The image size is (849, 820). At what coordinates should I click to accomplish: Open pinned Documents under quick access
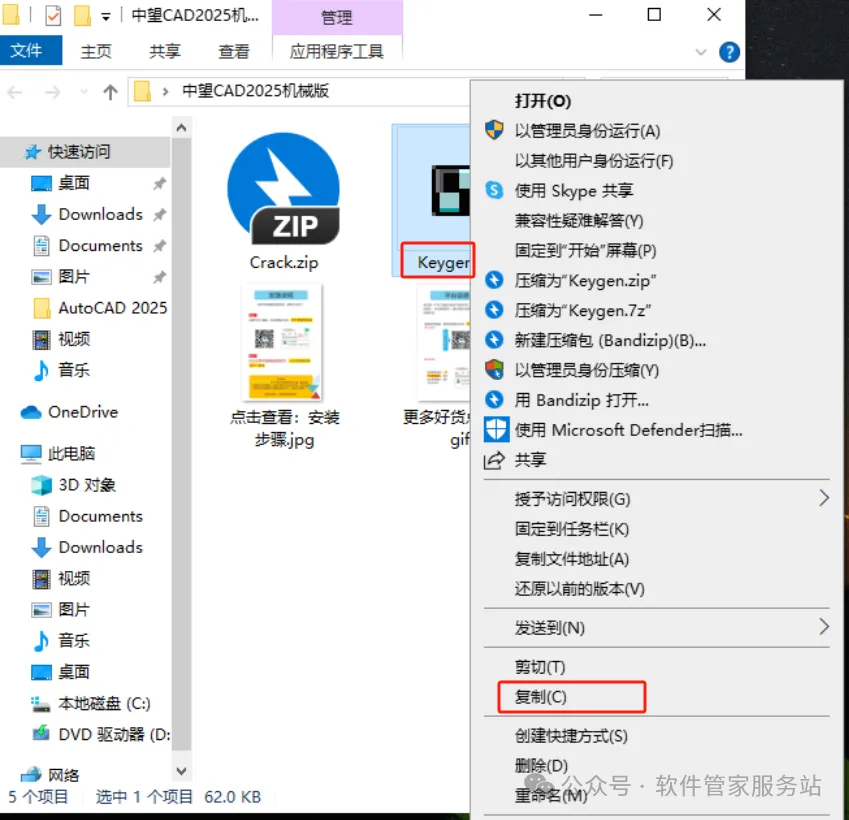101,246
